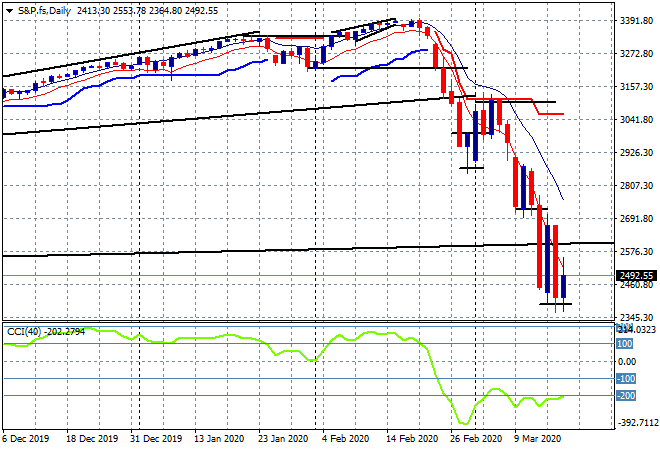Click the 31 Dec 2019 date label
The height and width of the screenshot is (450, 660).
pos(156,439)
